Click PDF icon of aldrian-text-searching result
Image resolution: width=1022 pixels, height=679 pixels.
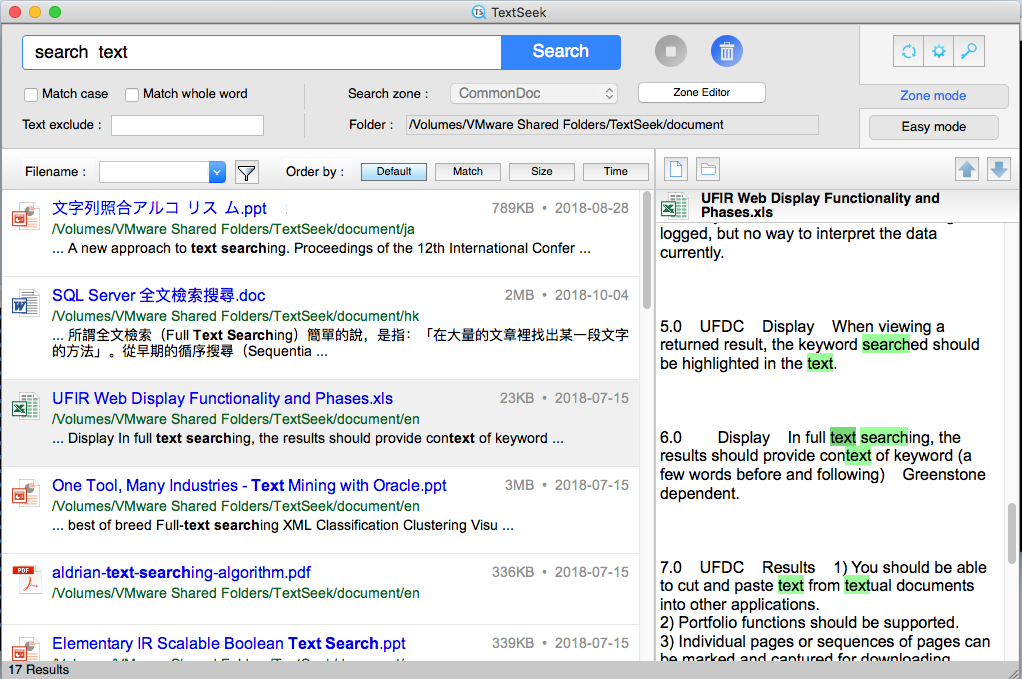tap(26, 579)
